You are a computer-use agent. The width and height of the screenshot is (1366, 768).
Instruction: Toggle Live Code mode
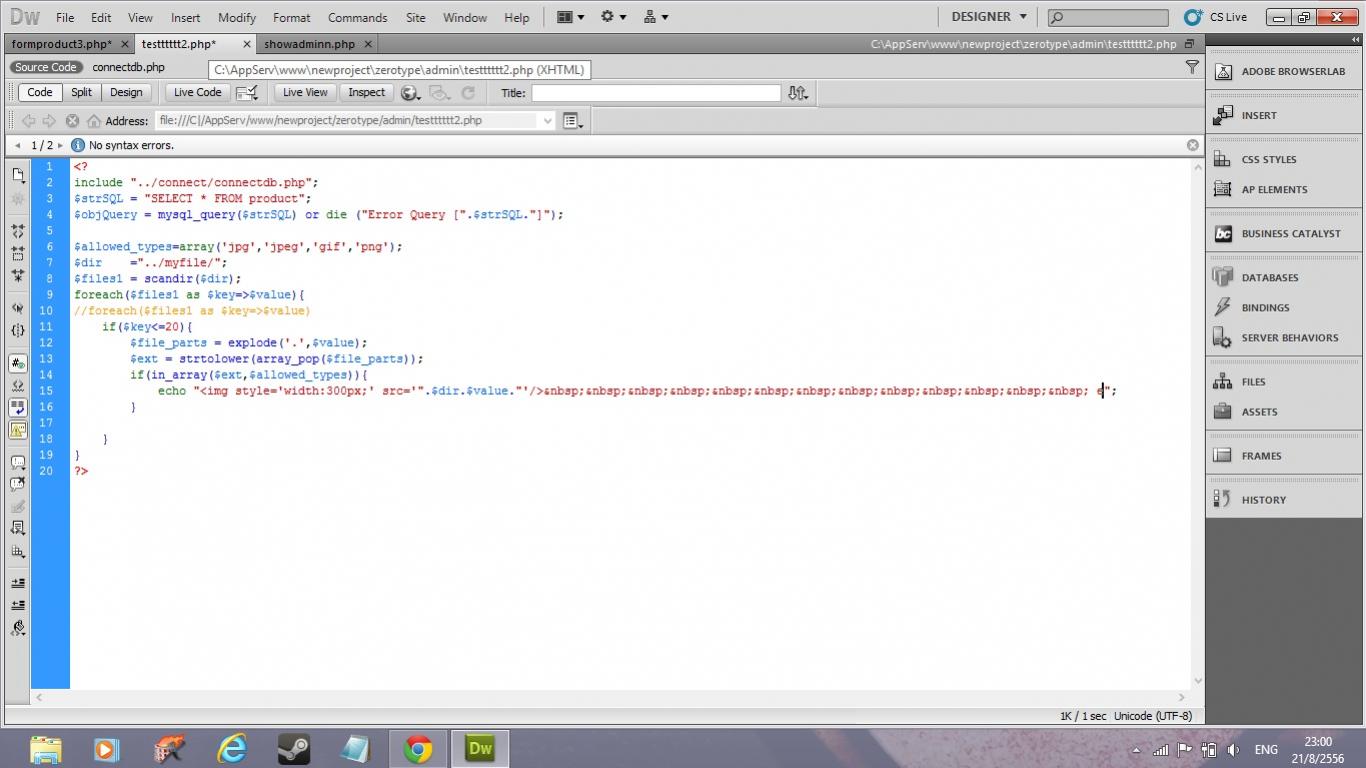pyautogui.click(x=197, y=92)
